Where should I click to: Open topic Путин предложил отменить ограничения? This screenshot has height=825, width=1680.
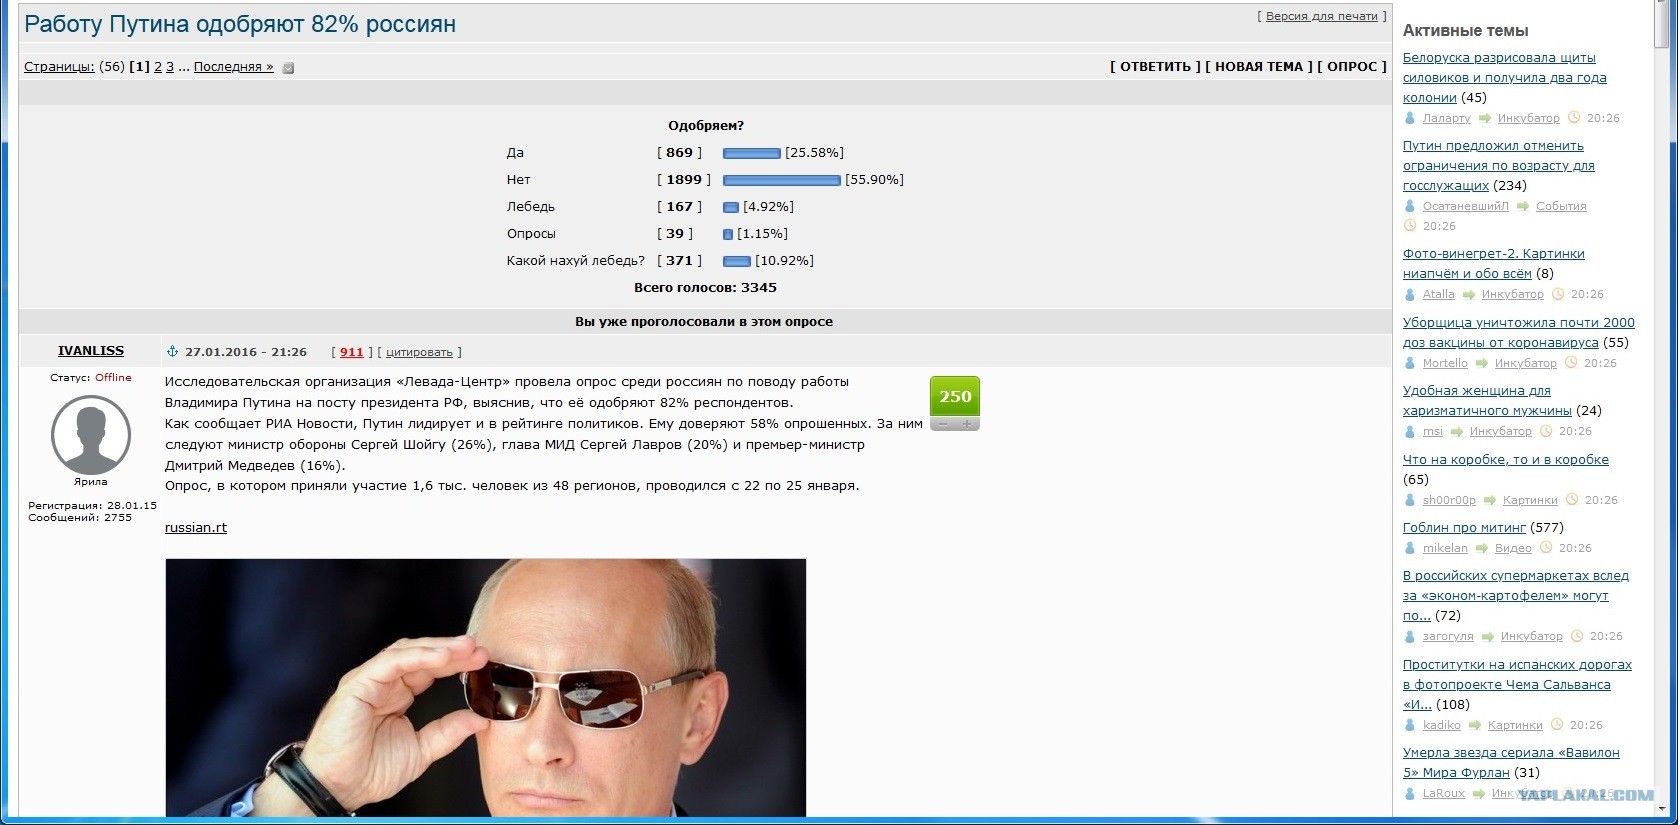click(x=1498, y=166)
